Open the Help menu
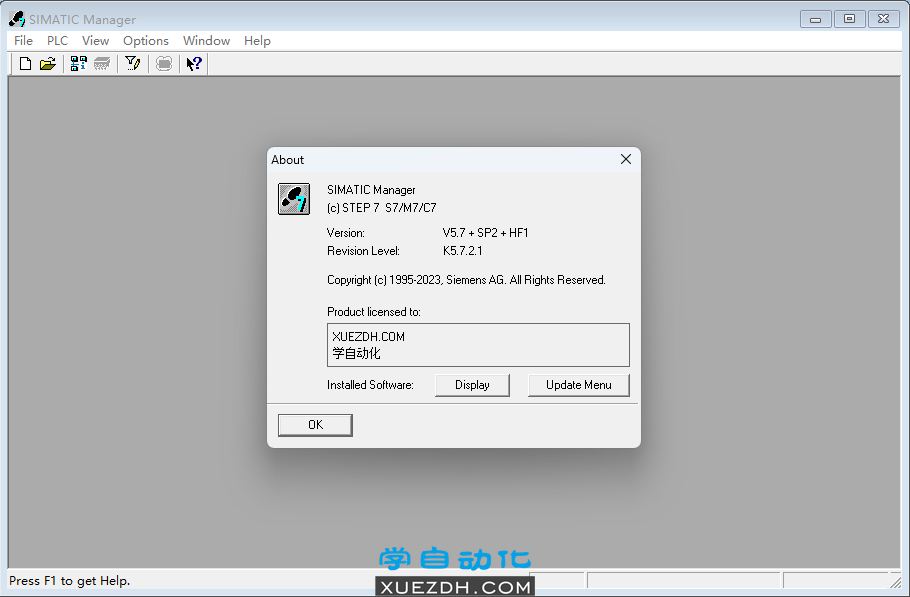Screen dimensions: 910x597 pos(257,41)
